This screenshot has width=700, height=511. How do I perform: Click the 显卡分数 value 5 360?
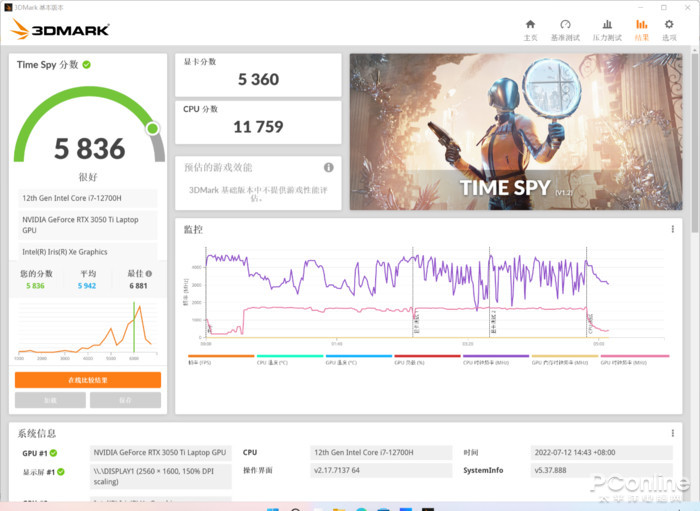click(x=258, y=79)
